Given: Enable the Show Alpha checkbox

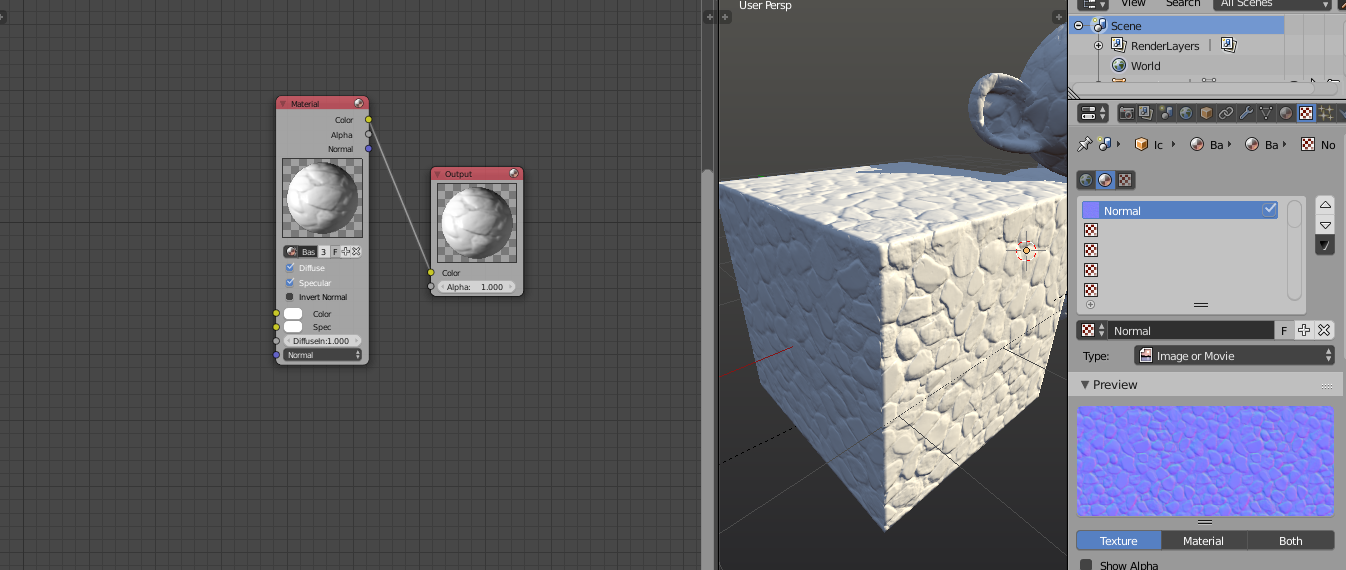Looking at the screenshot, I should 1086,565.
